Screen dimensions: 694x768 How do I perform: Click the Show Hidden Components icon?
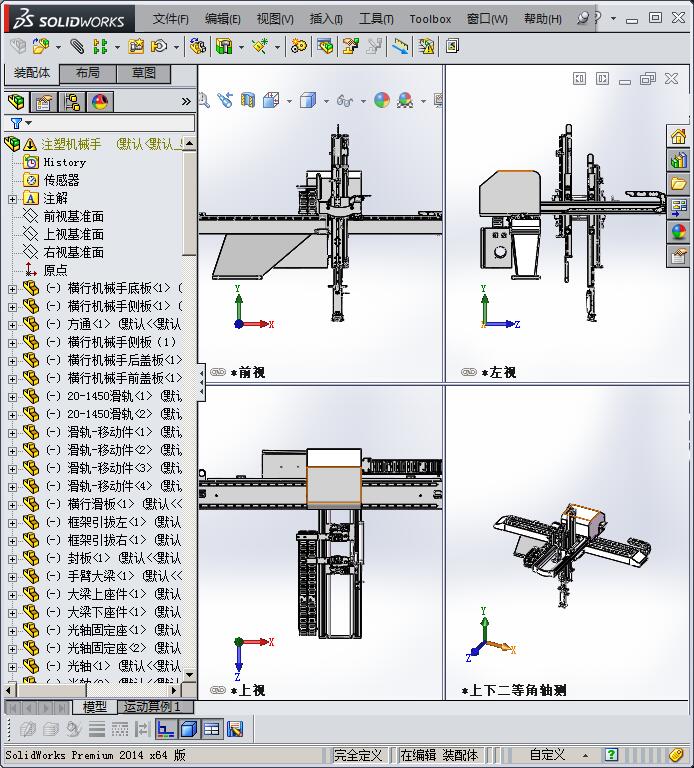click(198, 47)
